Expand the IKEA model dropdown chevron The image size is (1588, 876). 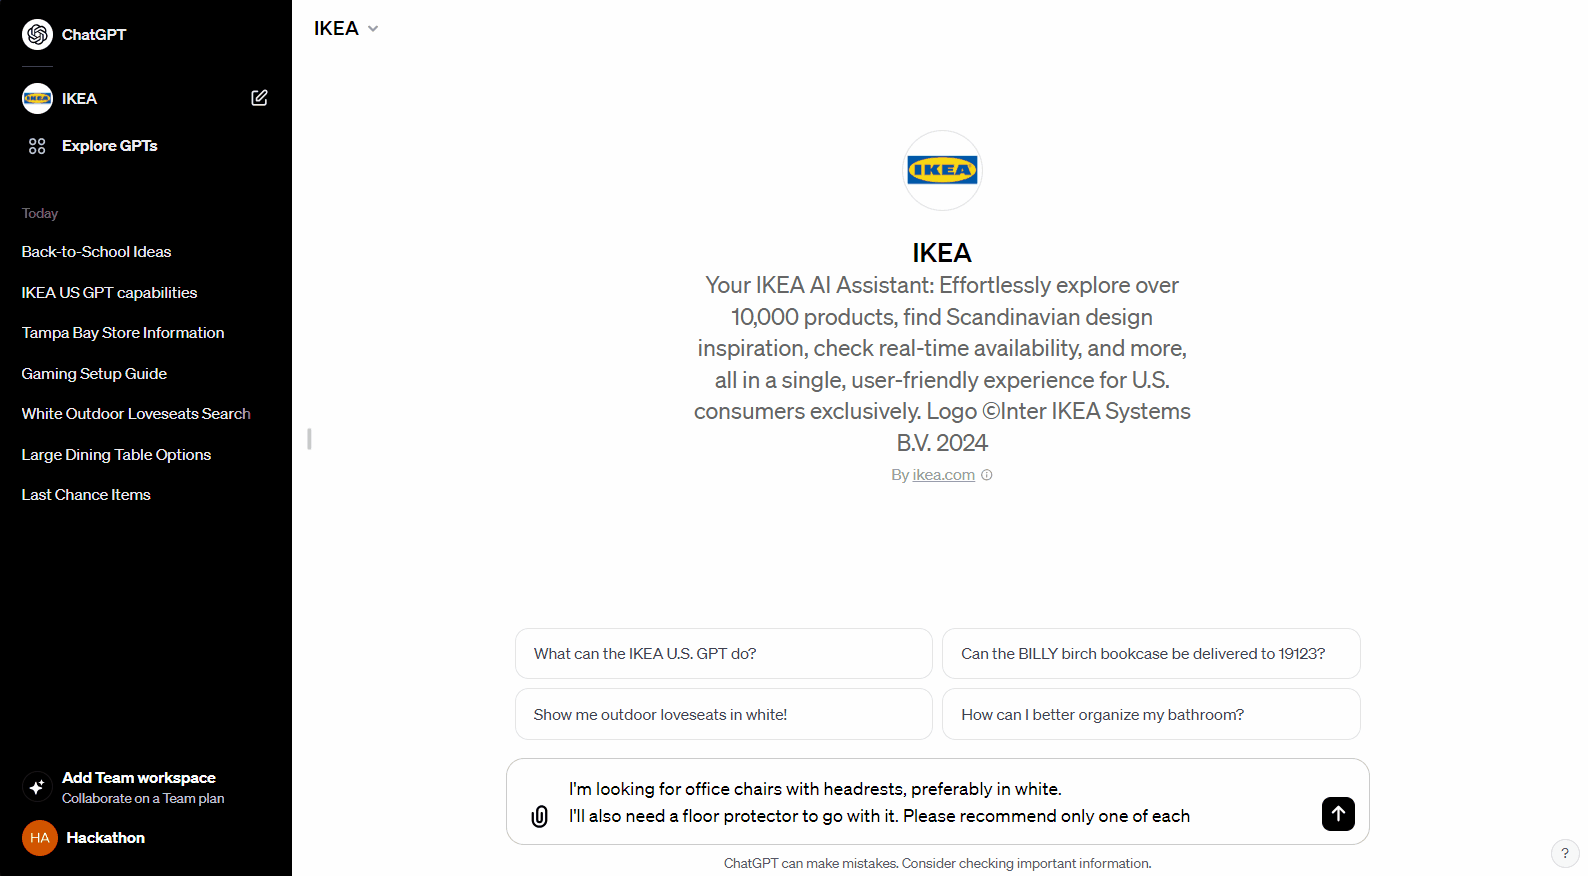click(x=373, y=29)
